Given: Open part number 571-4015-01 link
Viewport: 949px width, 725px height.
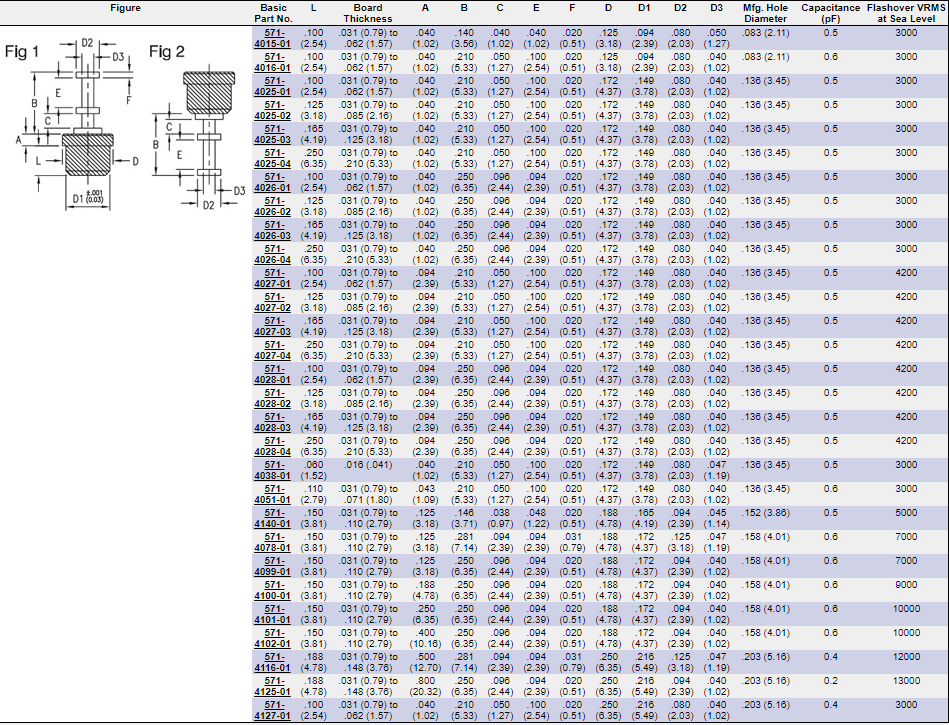Looking at the screenshot, I should click(x=270, y=38).
